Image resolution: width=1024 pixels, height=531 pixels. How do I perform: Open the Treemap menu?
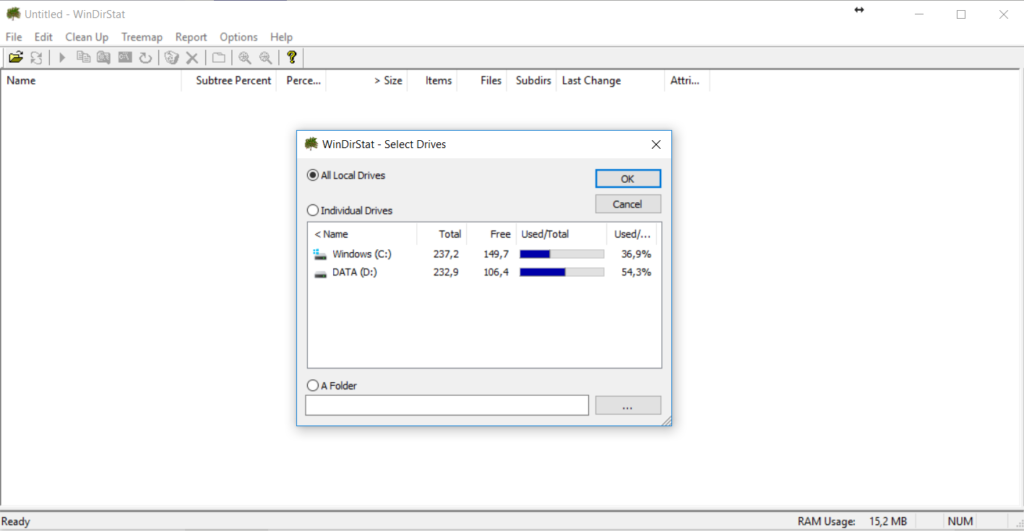(x=142, y=37)
